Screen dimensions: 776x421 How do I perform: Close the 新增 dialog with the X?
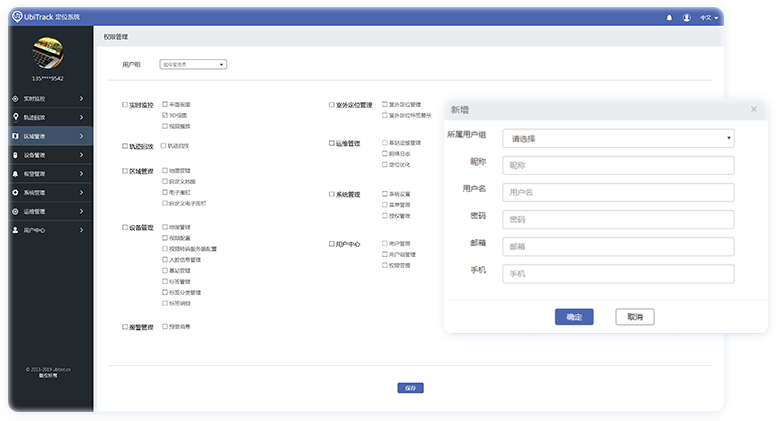(754, 109)
